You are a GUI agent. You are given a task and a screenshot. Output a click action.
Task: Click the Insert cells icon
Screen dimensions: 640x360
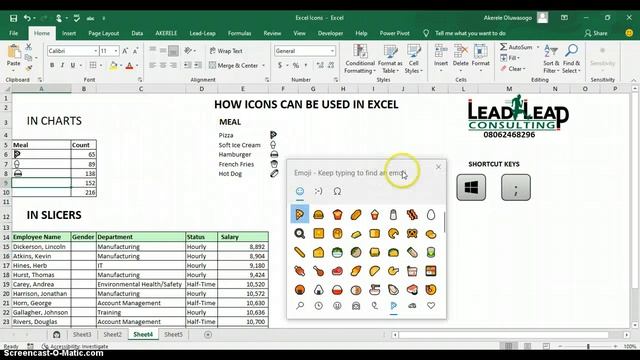click(x=441, y=52)
